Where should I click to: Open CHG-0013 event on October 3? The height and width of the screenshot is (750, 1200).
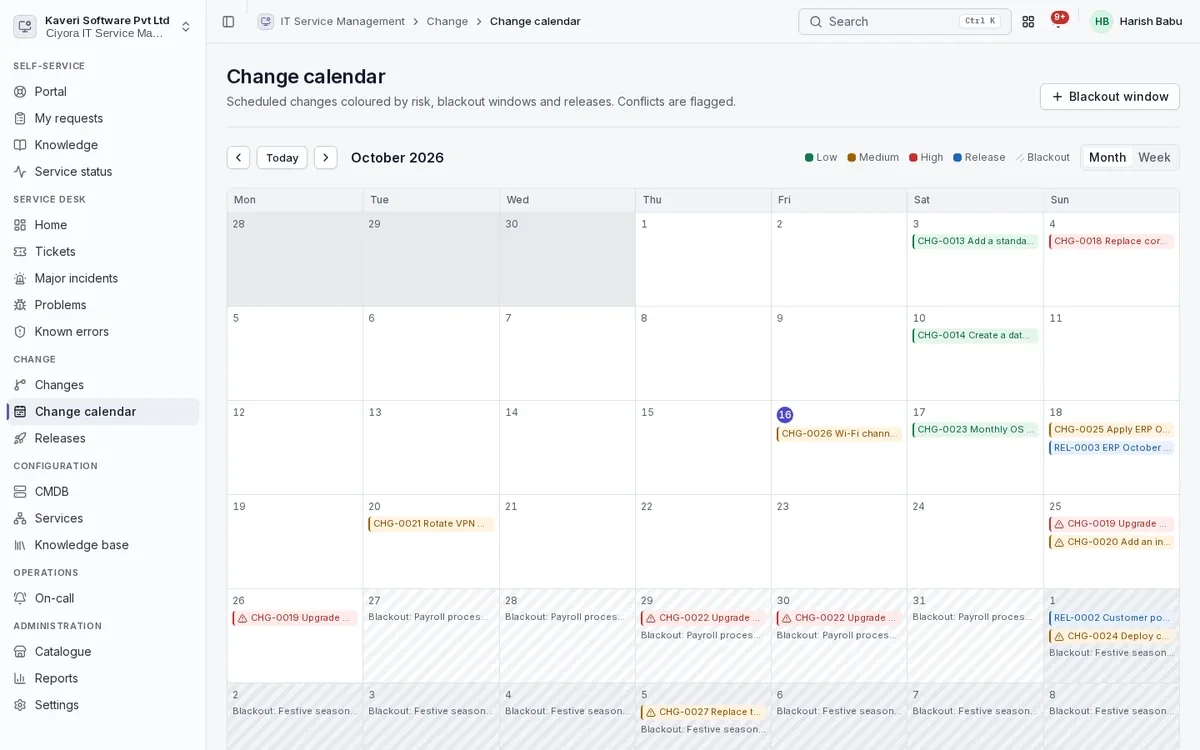[975, 241]
